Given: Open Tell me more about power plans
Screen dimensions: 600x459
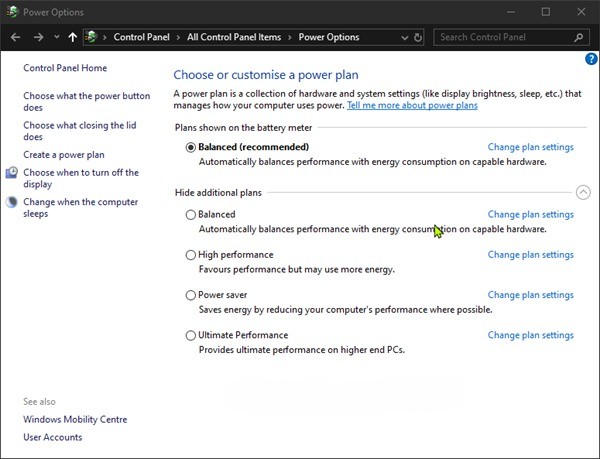Looking at the screenshot, I should click(412, 105).
